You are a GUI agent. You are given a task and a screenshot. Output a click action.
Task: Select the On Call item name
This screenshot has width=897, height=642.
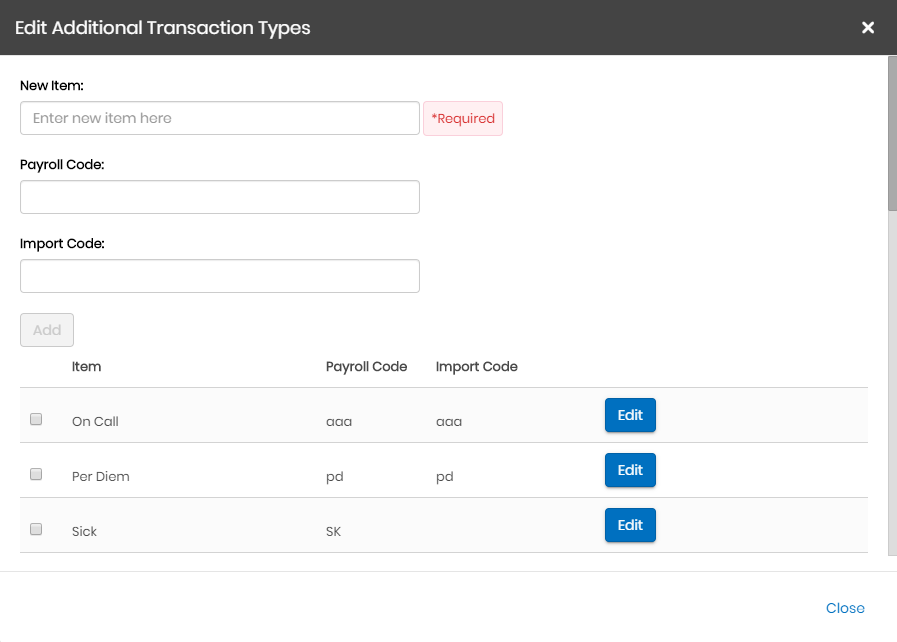coord(95,422)
